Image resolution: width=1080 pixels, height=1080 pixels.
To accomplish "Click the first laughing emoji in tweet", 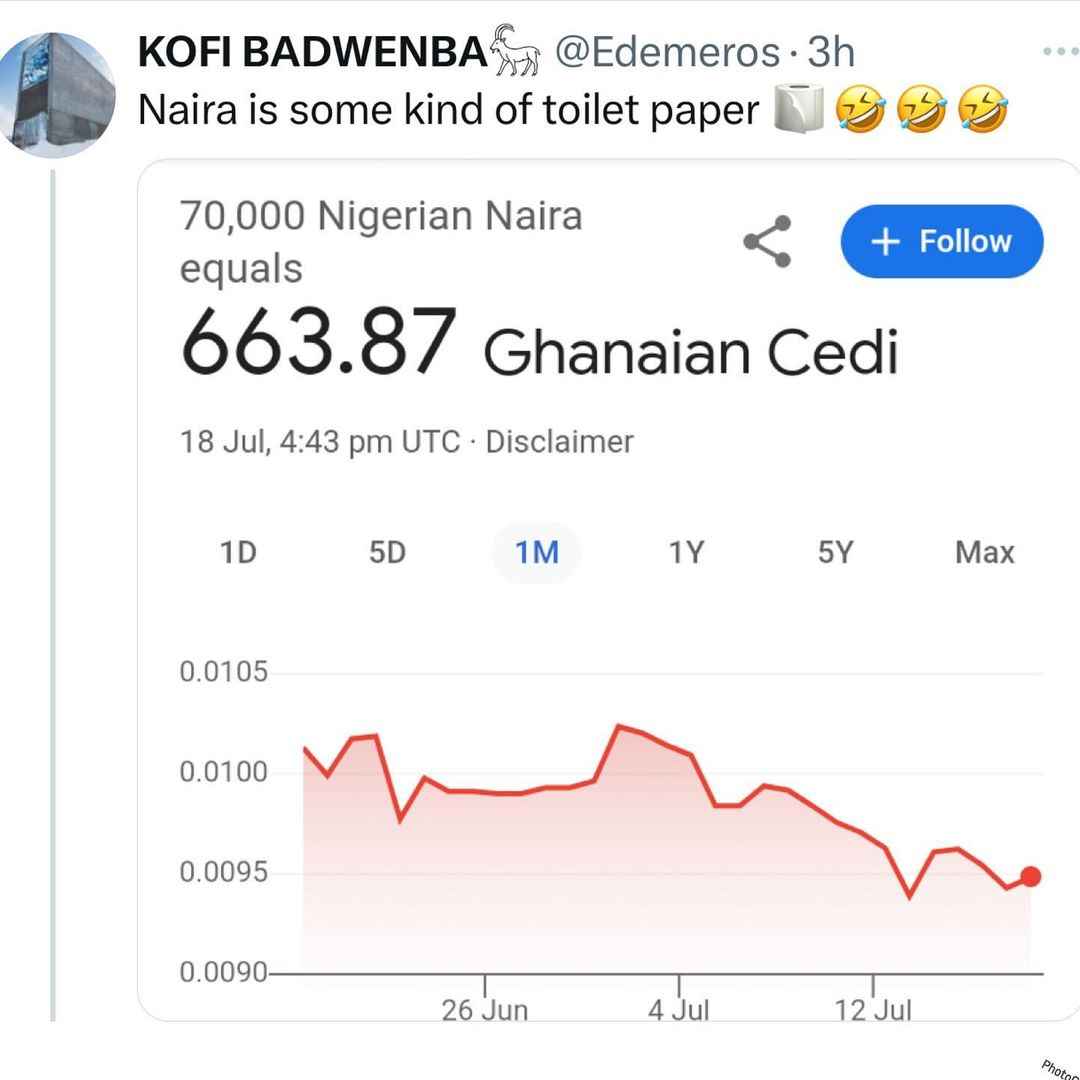I will (x=861, y=108).
